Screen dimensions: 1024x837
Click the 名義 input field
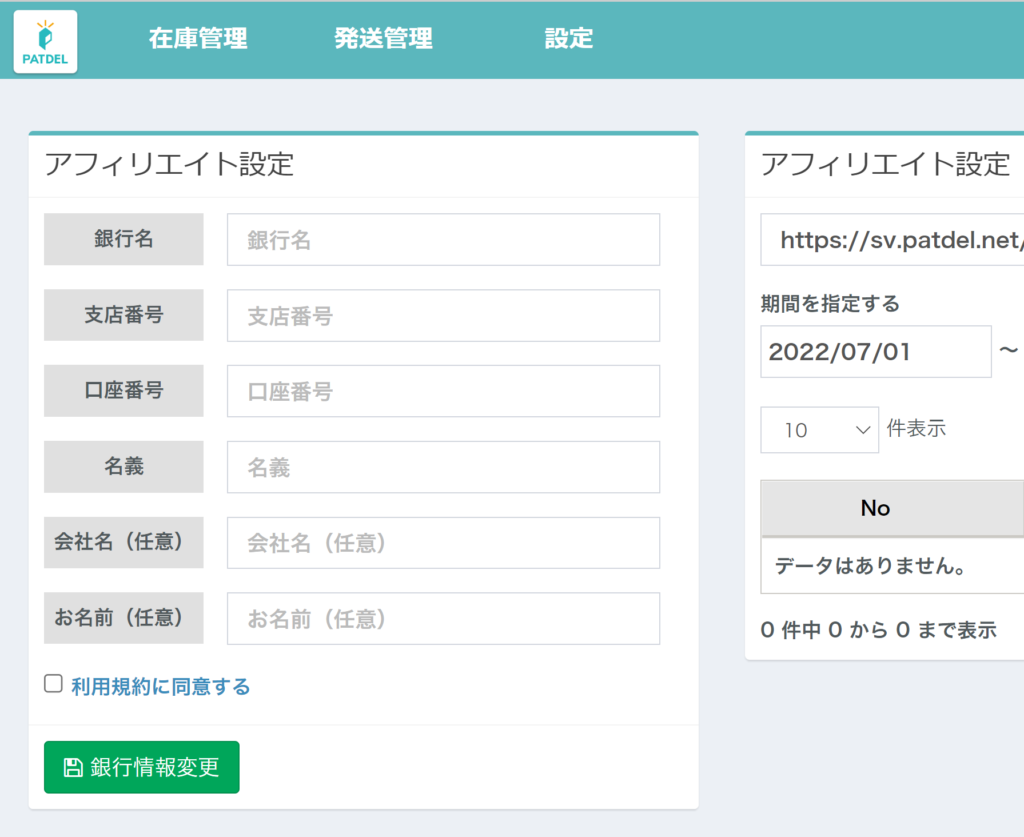coord(443,467)
